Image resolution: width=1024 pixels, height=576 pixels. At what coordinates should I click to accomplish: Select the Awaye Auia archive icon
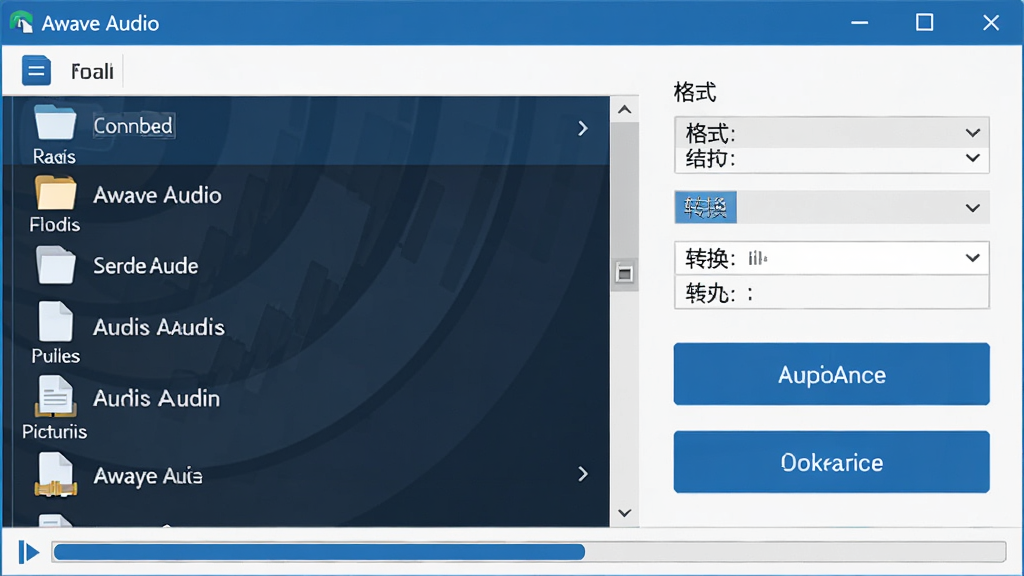click(x=55, y=475)
